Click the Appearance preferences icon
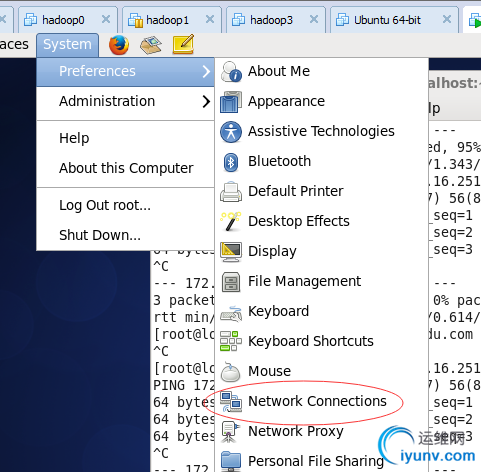The height and width of the screenshot is (472, 481). [231, 102]
